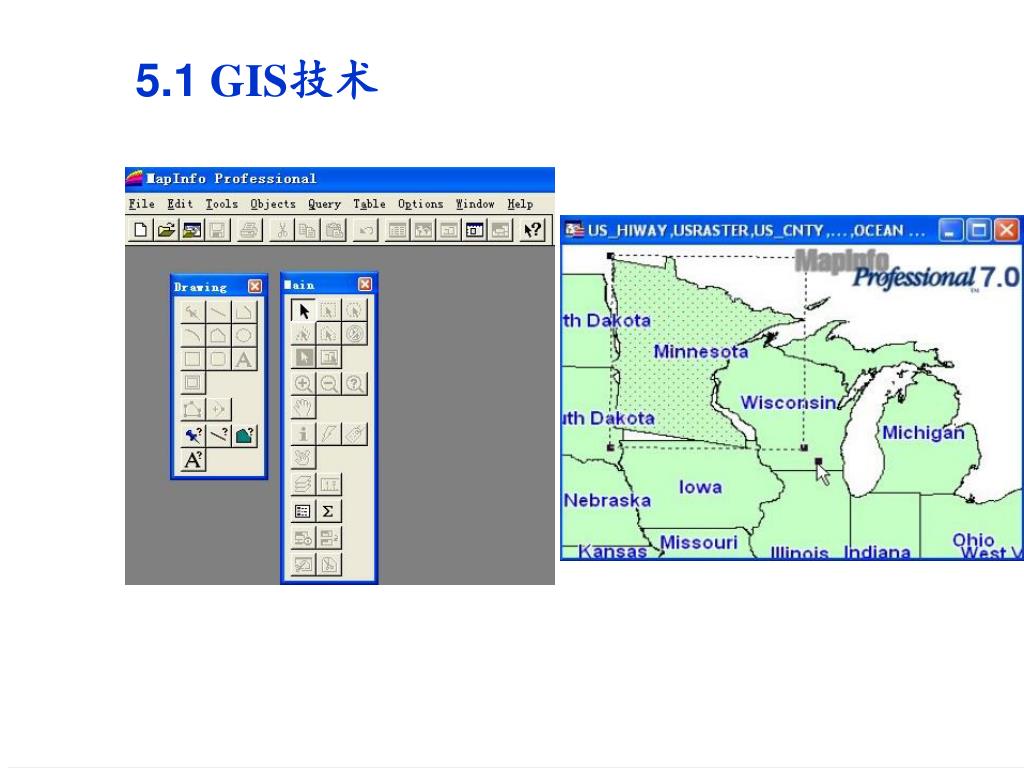This screenshot has width=1024, height=768.
Task: Choose the Polygon Select tool
Action: point(303,334)
